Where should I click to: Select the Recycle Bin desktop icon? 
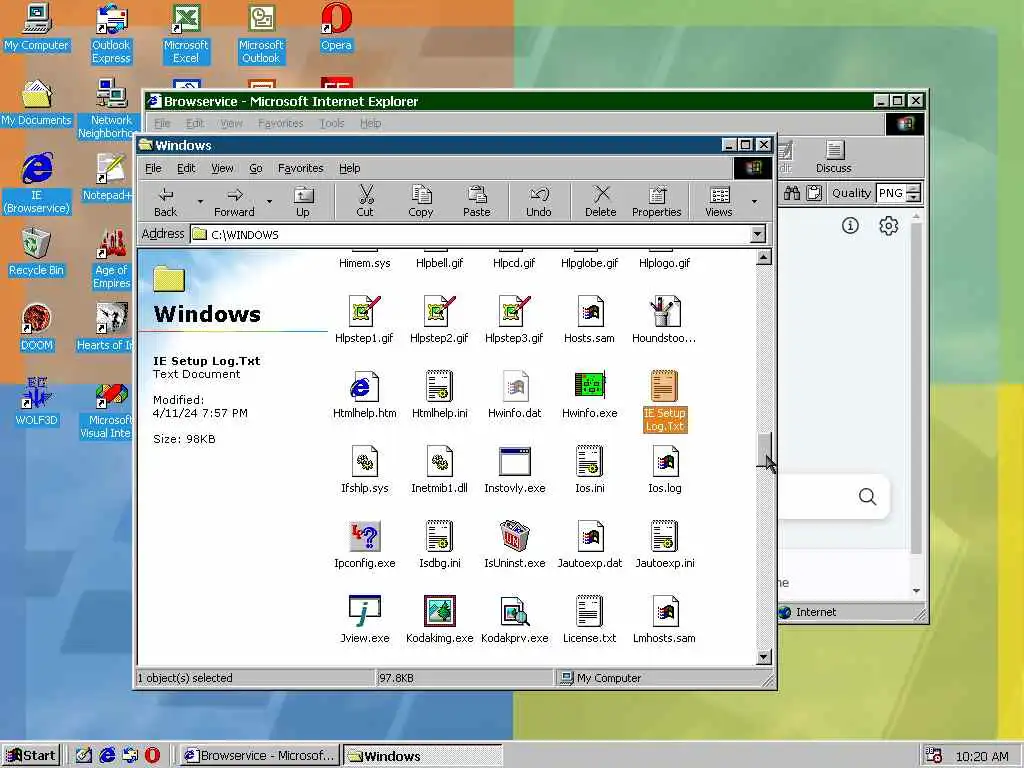[36, 253]
